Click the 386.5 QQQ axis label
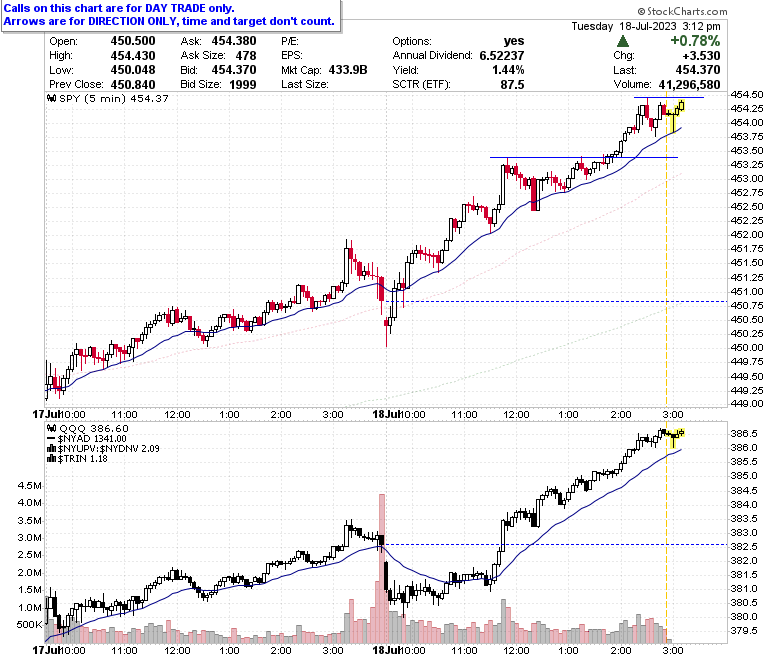The width and height of the screenshot is (780, 659). [x=744, y=433]
